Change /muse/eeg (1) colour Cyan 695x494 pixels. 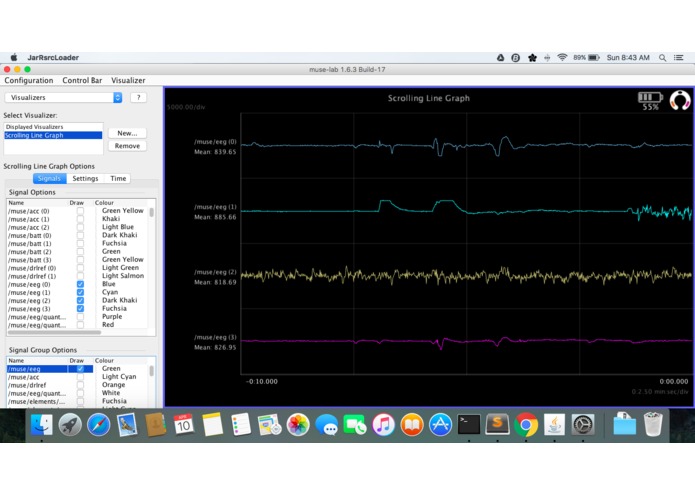pos(110,292)
